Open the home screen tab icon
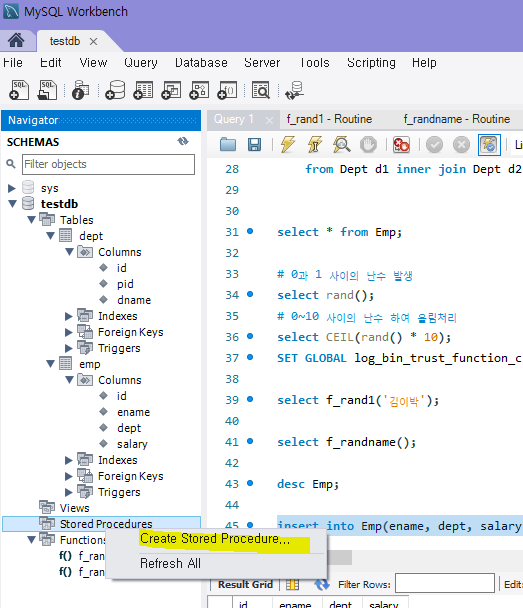Viewport: 523px width, 608px height. coord(16,40)
